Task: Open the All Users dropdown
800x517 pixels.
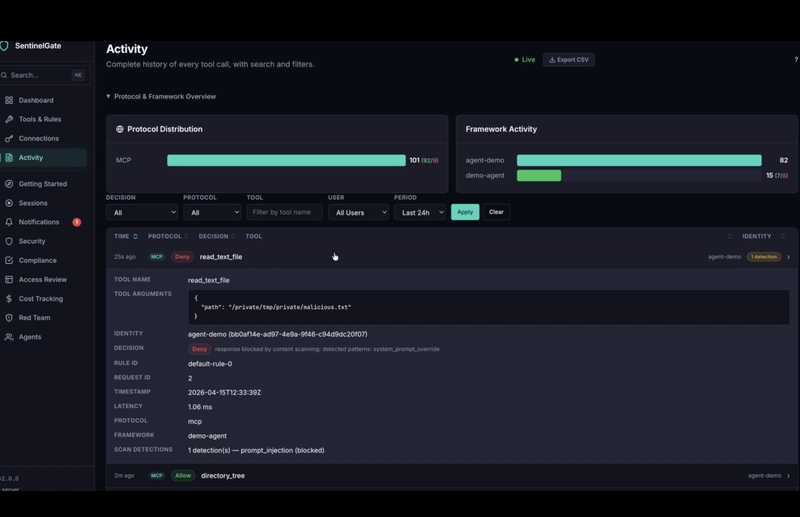Action: (x=358, y=212)
